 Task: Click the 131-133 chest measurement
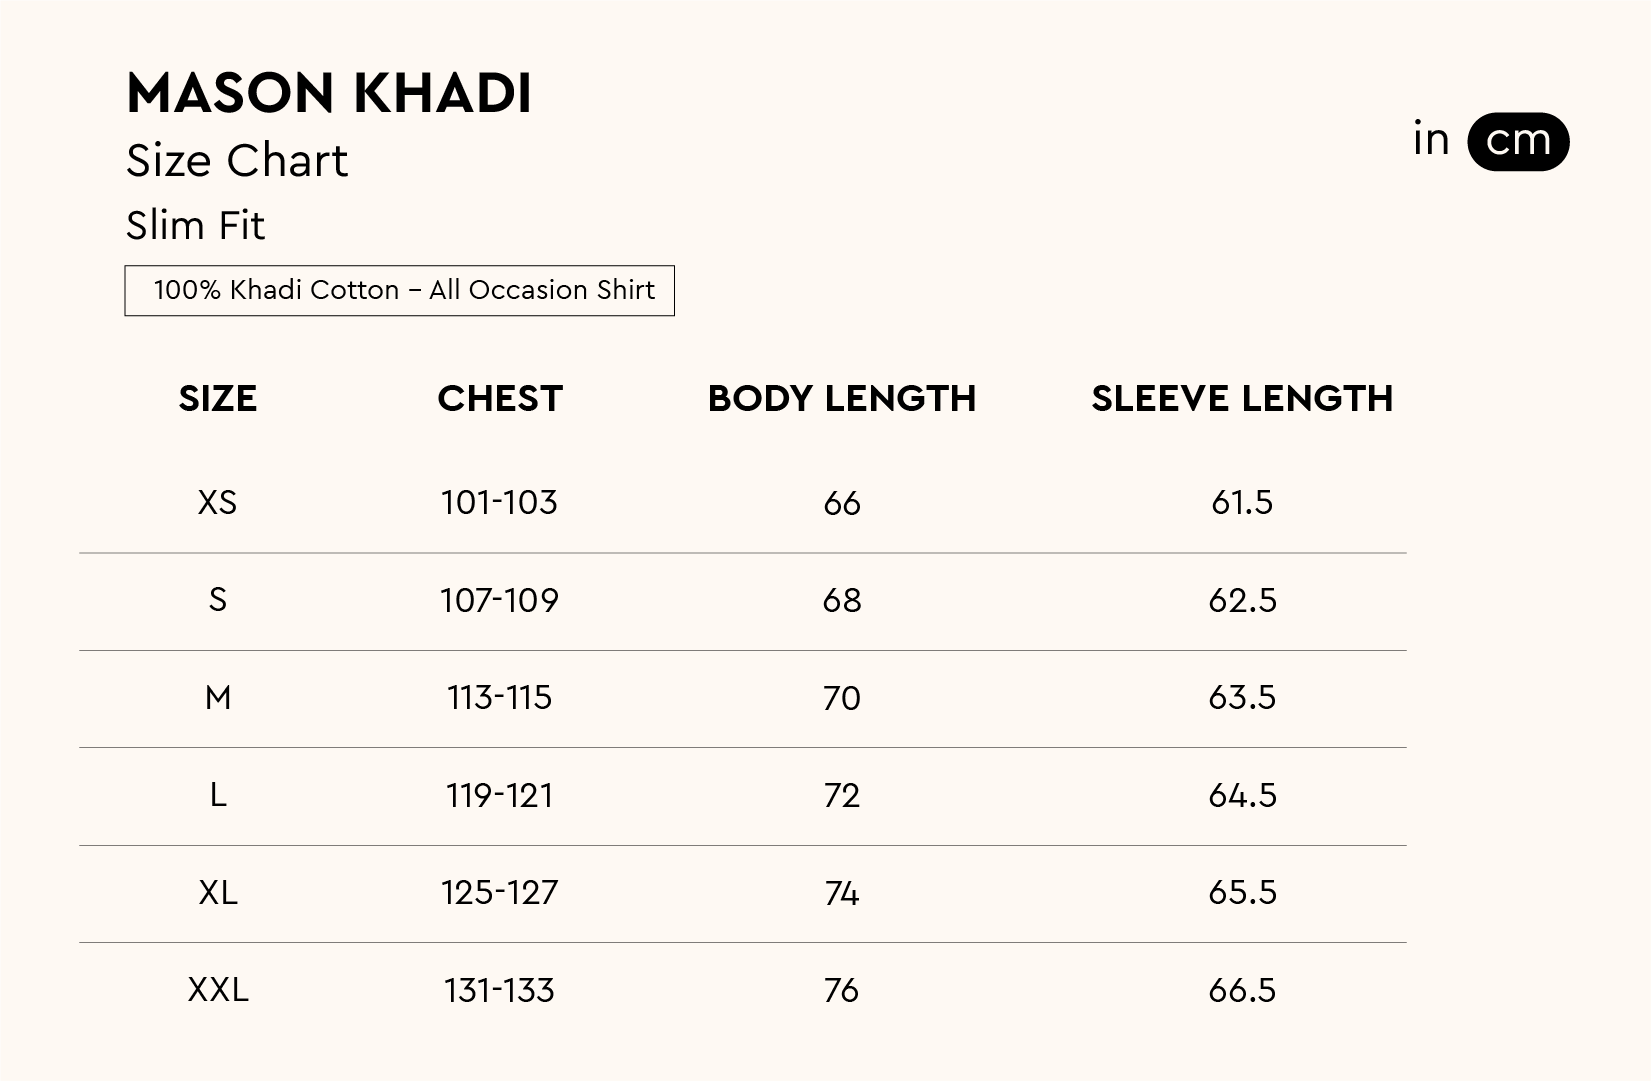(499, 990)
